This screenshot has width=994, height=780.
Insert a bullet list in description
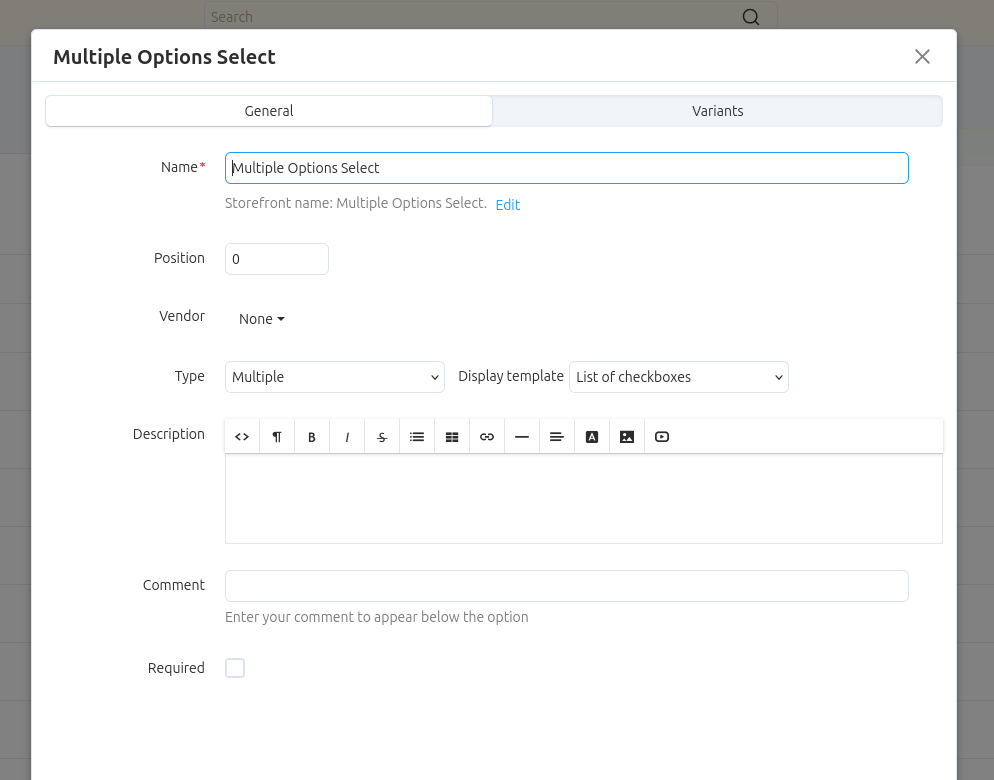(x=417, y=436)
